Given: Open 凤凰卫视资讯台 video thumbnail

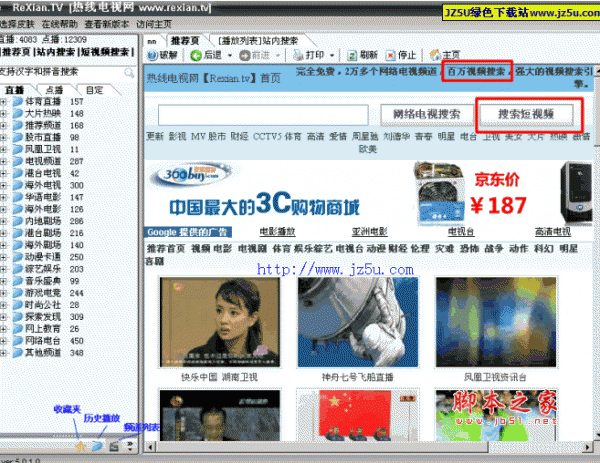Looking at the screenshot, I should pos(496,322).
